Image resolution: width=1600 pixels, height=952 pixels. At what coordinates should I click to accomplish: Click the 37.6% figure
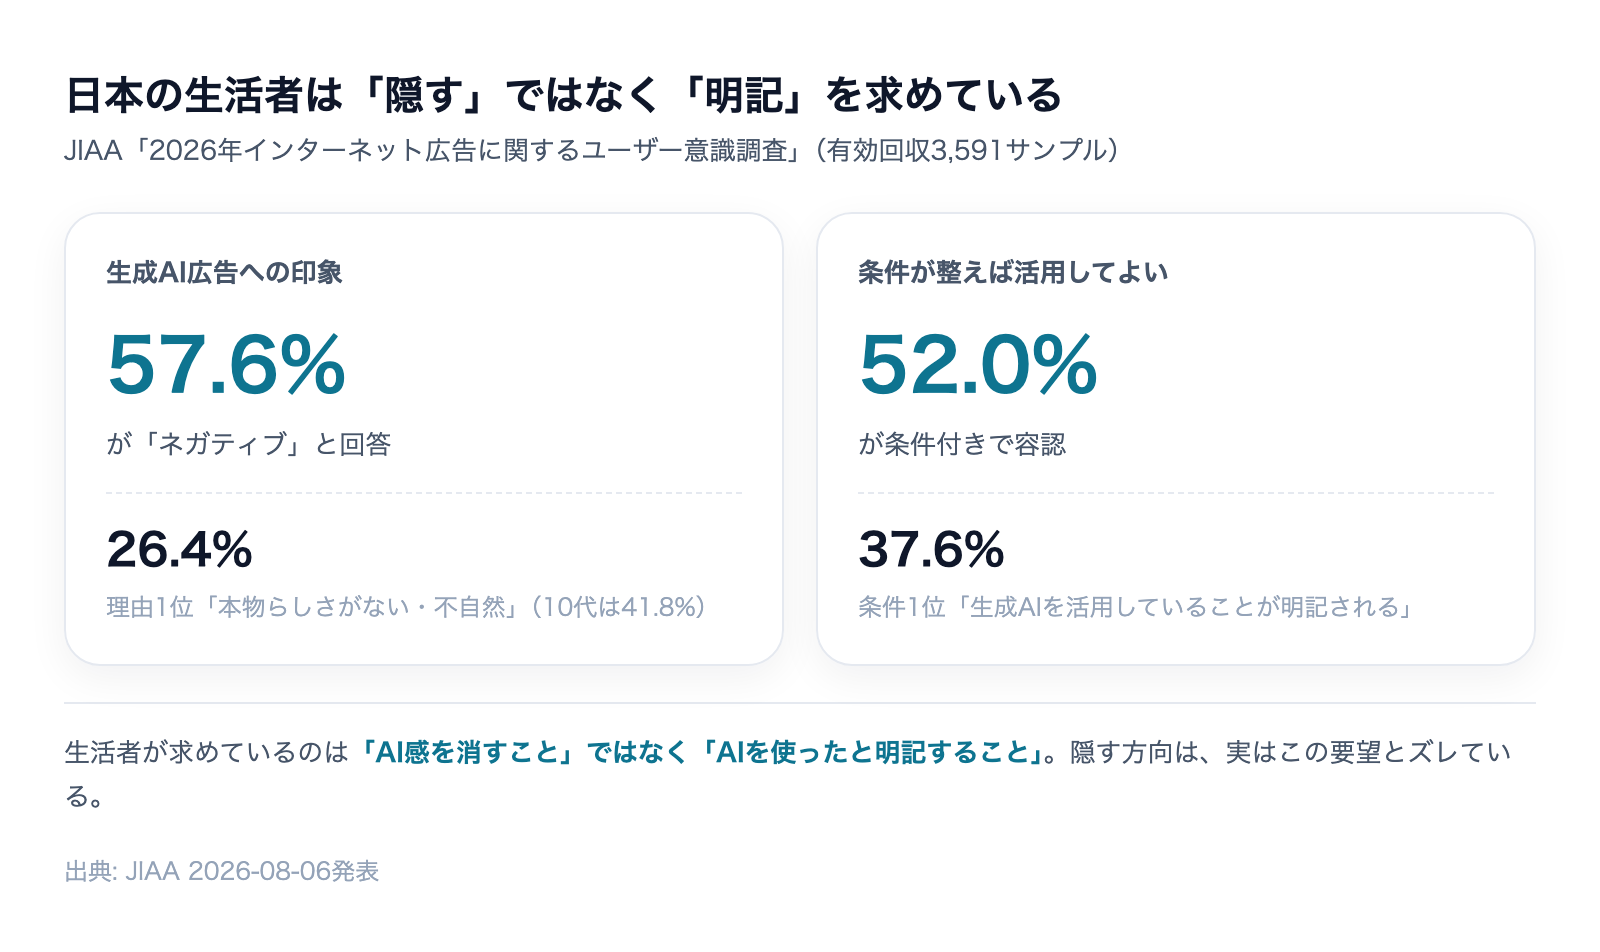tap(932, 549)
